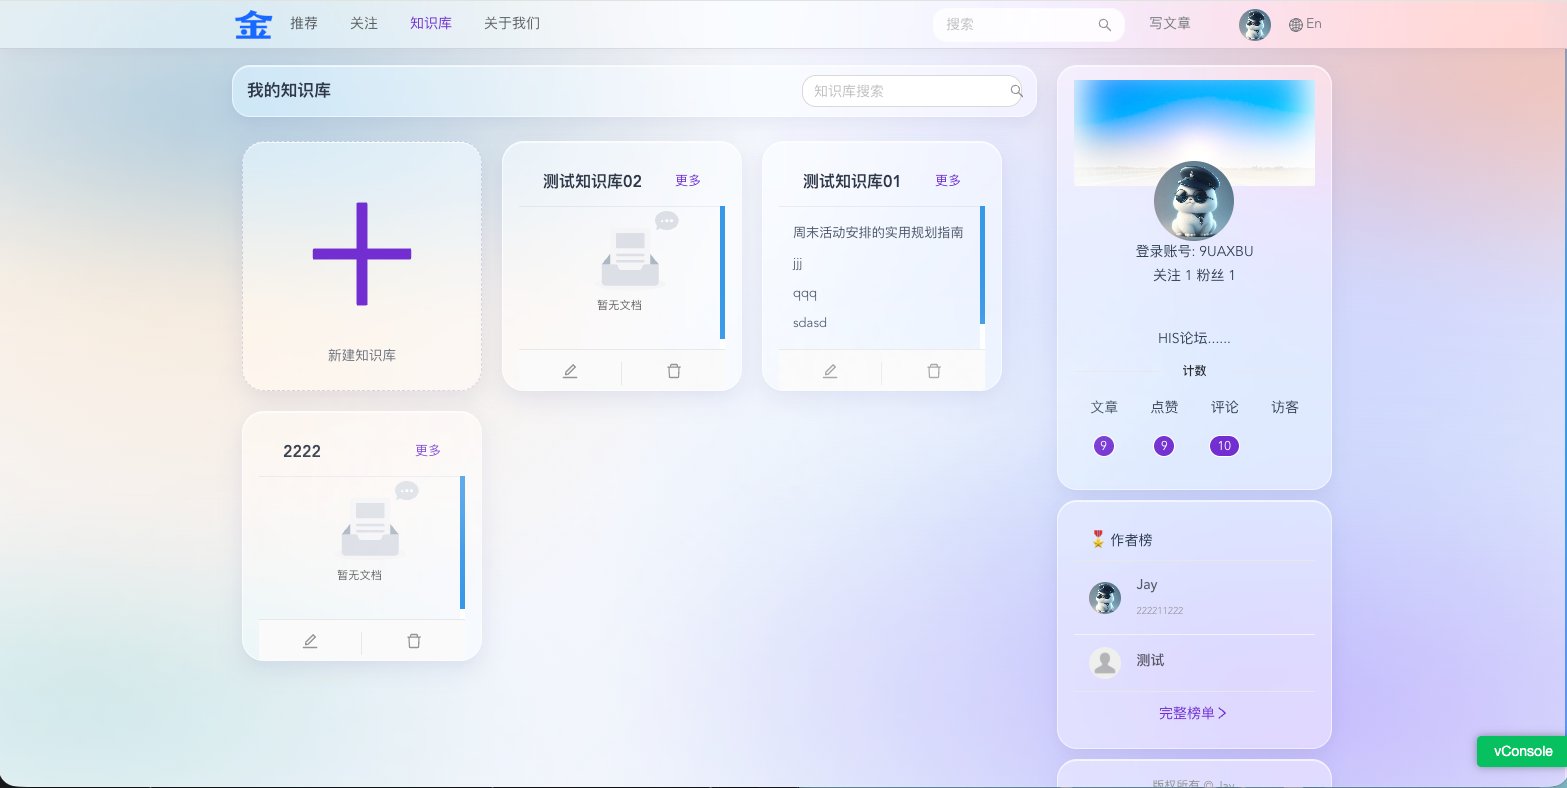1567x788 pixels.
Task: Click the large plus to add knowledge base
Action: 362,254
